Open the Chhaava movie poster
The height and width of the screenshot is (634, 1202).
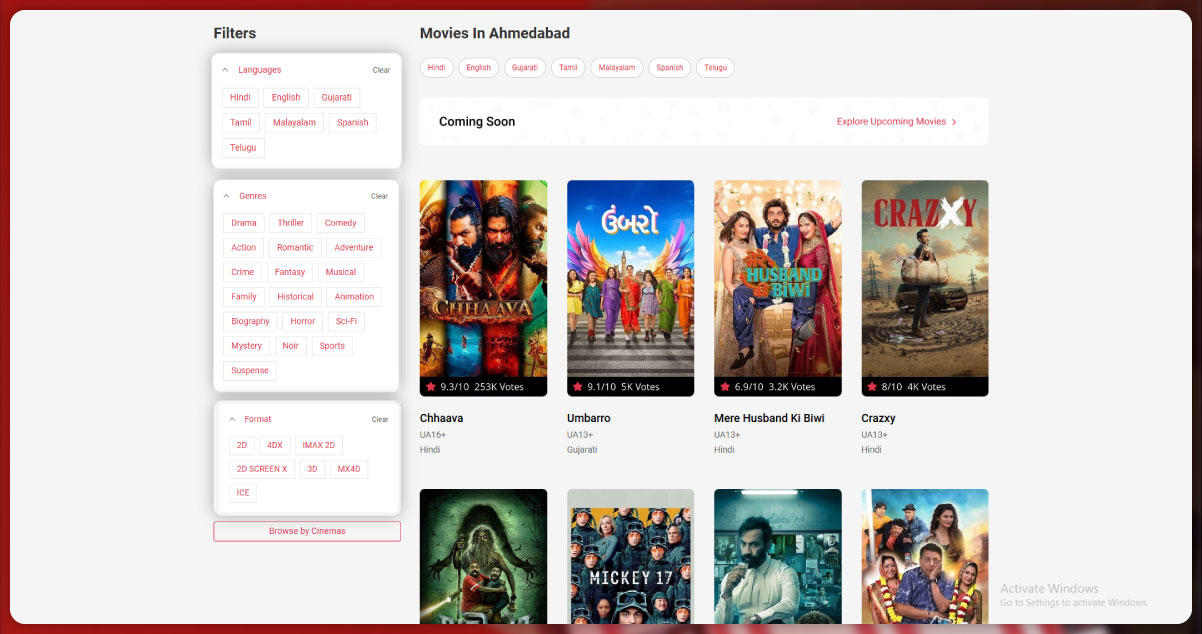(484, 288)
